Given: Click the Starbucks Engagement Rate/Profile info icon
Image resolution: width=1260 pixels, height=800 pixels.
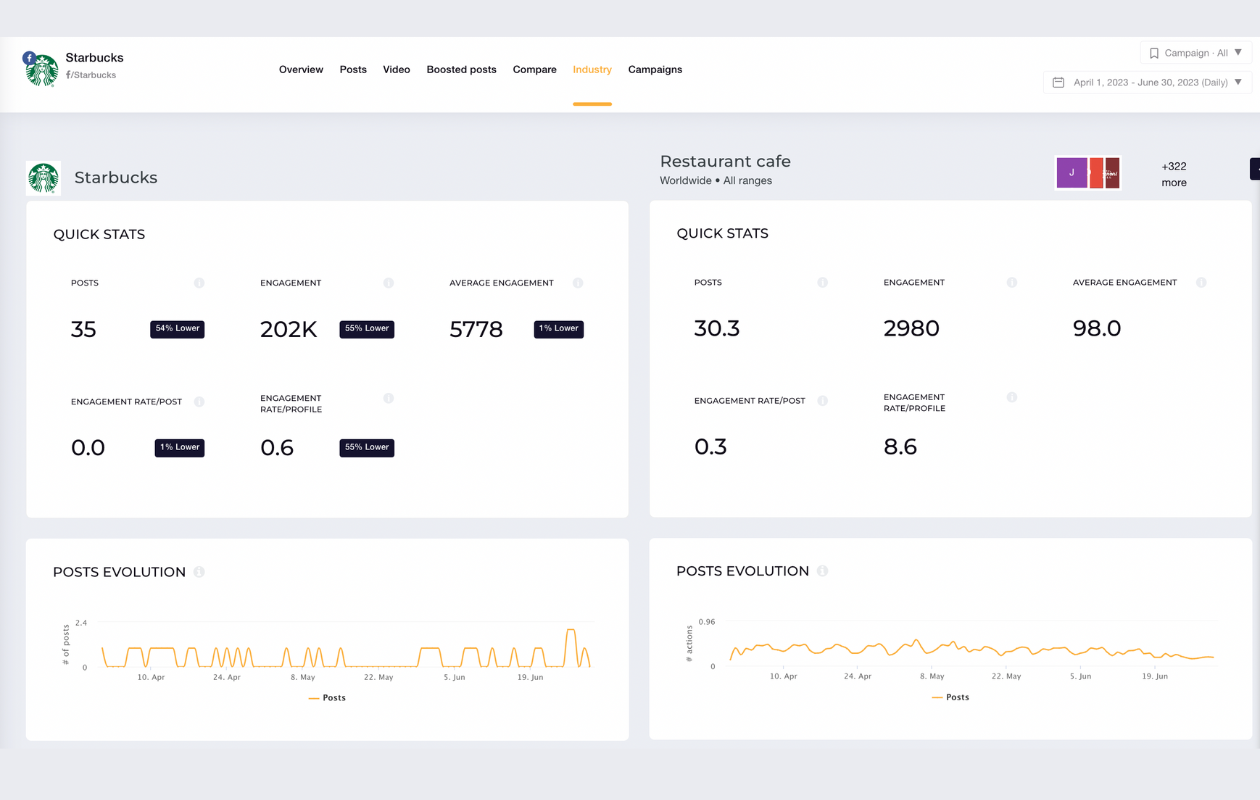Looking at the screenshot, I should [x=388, y=398].
